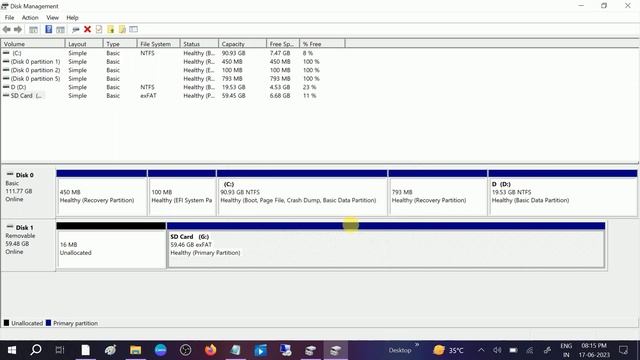Open the clock showing 08:15 PM
Screen dimensions: 640x360
coord(594,350)
